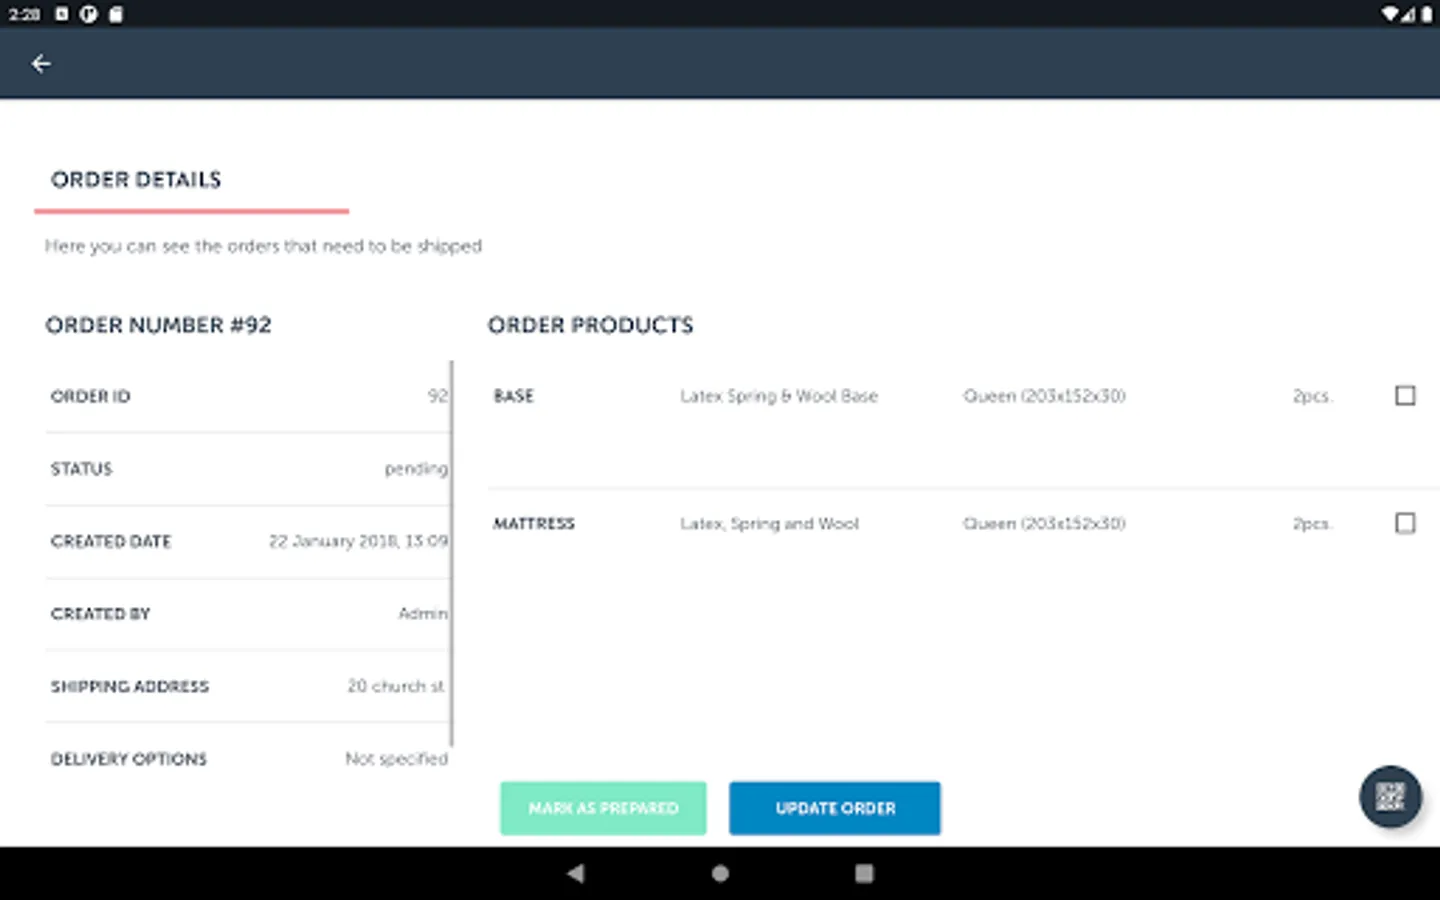Click the Base row Queen size
This screenshot has width=1440, height=900.
pyautogui.click(x=1044, y=396)
